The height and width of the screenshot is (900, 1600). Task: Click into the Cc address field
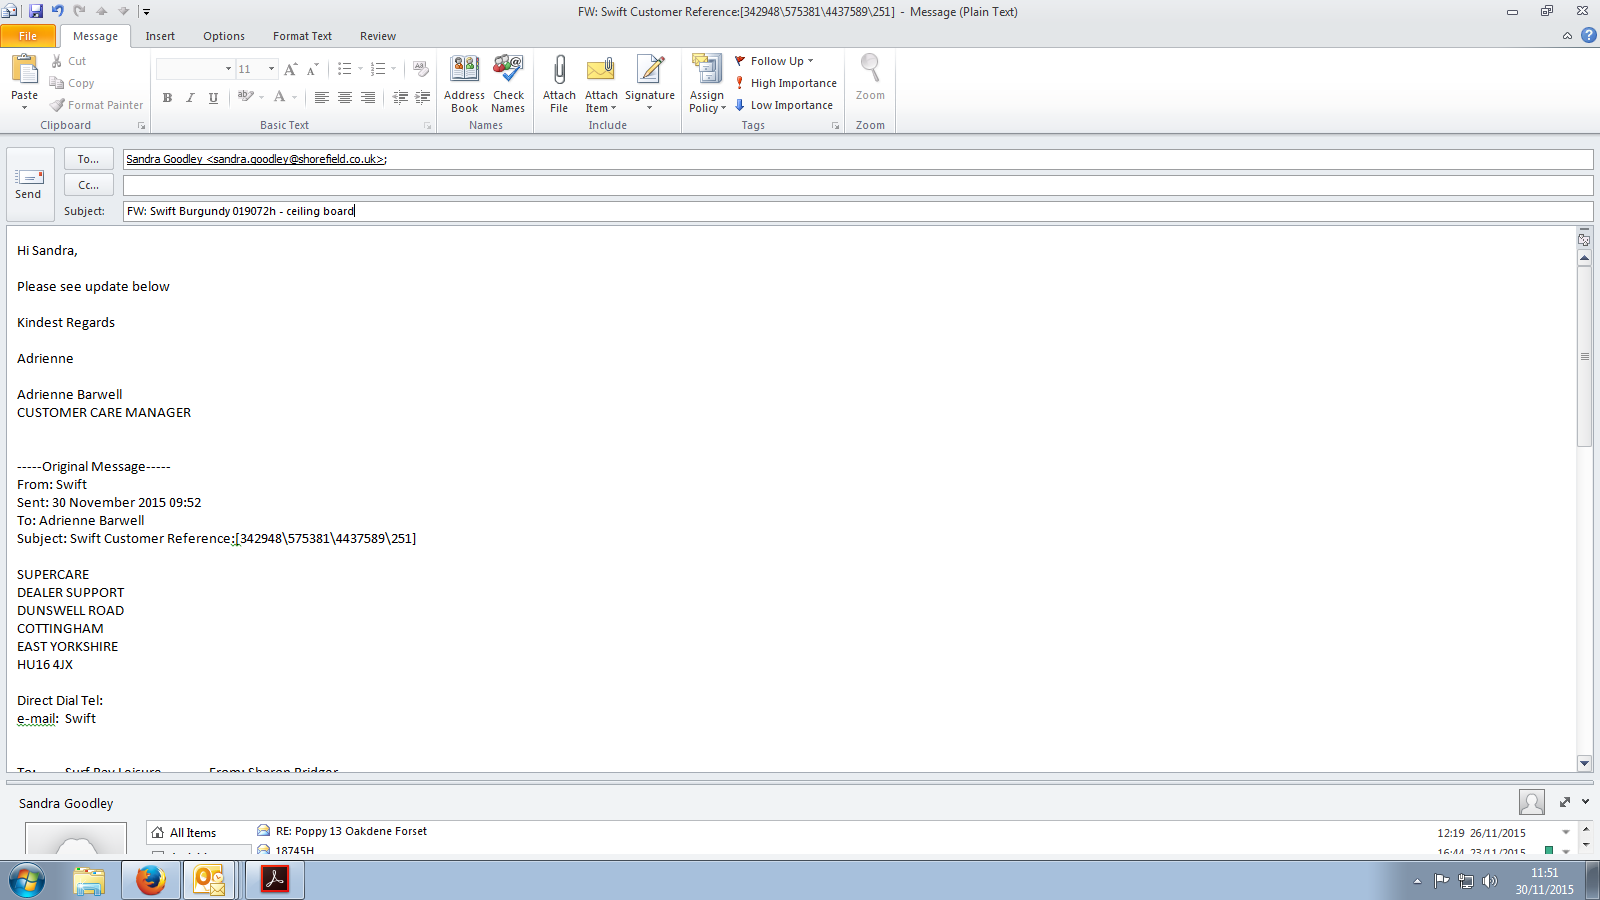(858, 185)
